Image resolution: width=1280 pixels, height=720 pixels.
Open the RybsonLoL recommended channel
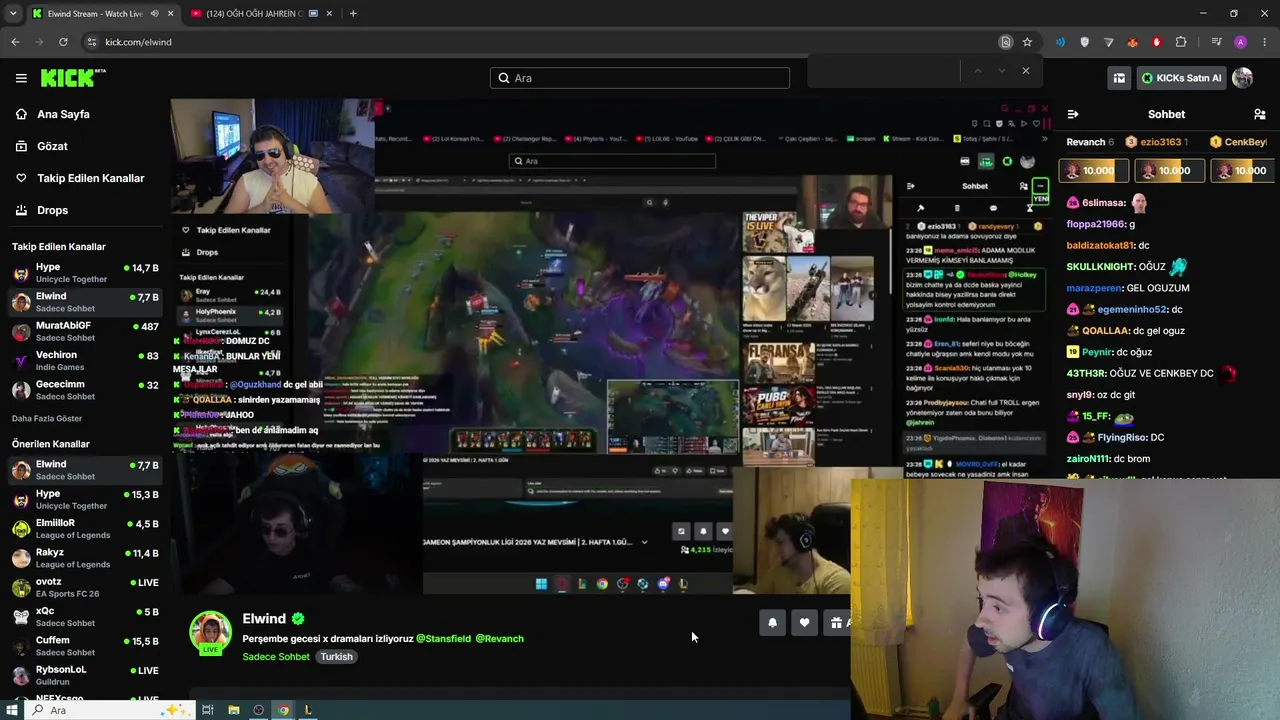click(85, 674)
